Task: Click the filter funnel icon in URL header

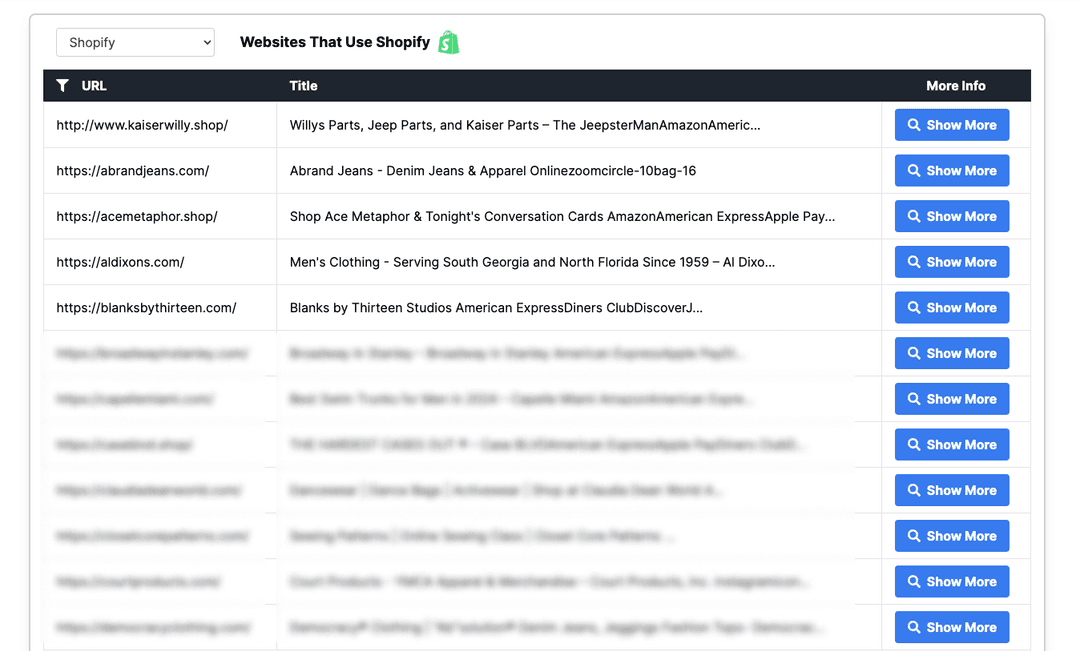Action: coord(63,86)
